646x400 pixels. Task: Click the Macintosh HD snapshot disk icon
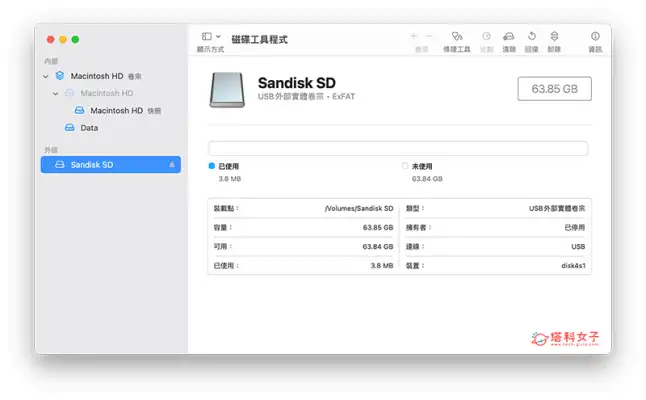click(80, 110)
